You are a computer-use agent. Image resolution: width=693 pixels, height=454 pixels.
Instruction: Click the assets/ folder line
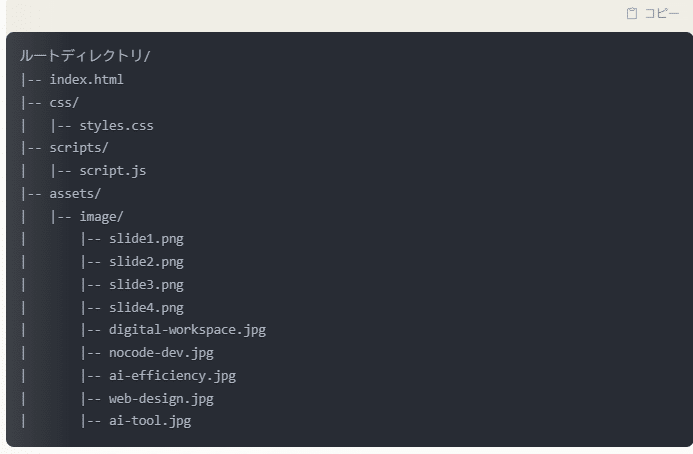pos(75,194)
